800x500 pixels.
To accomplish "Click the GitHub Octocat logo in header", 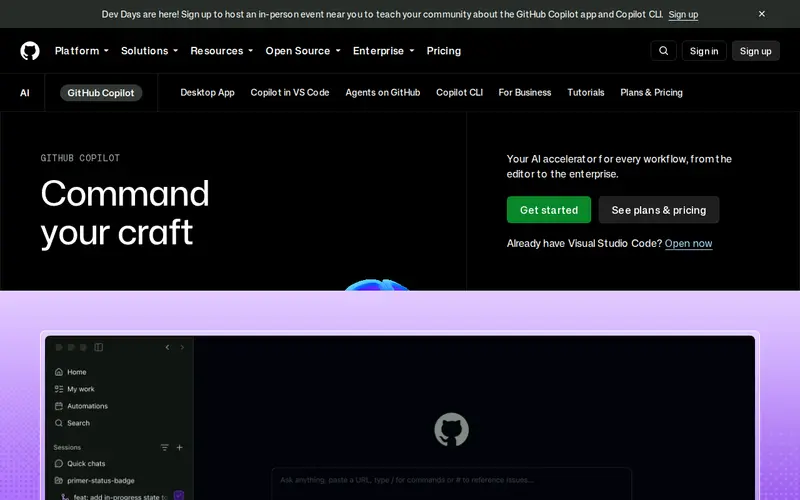I will (x=30, y=51).
